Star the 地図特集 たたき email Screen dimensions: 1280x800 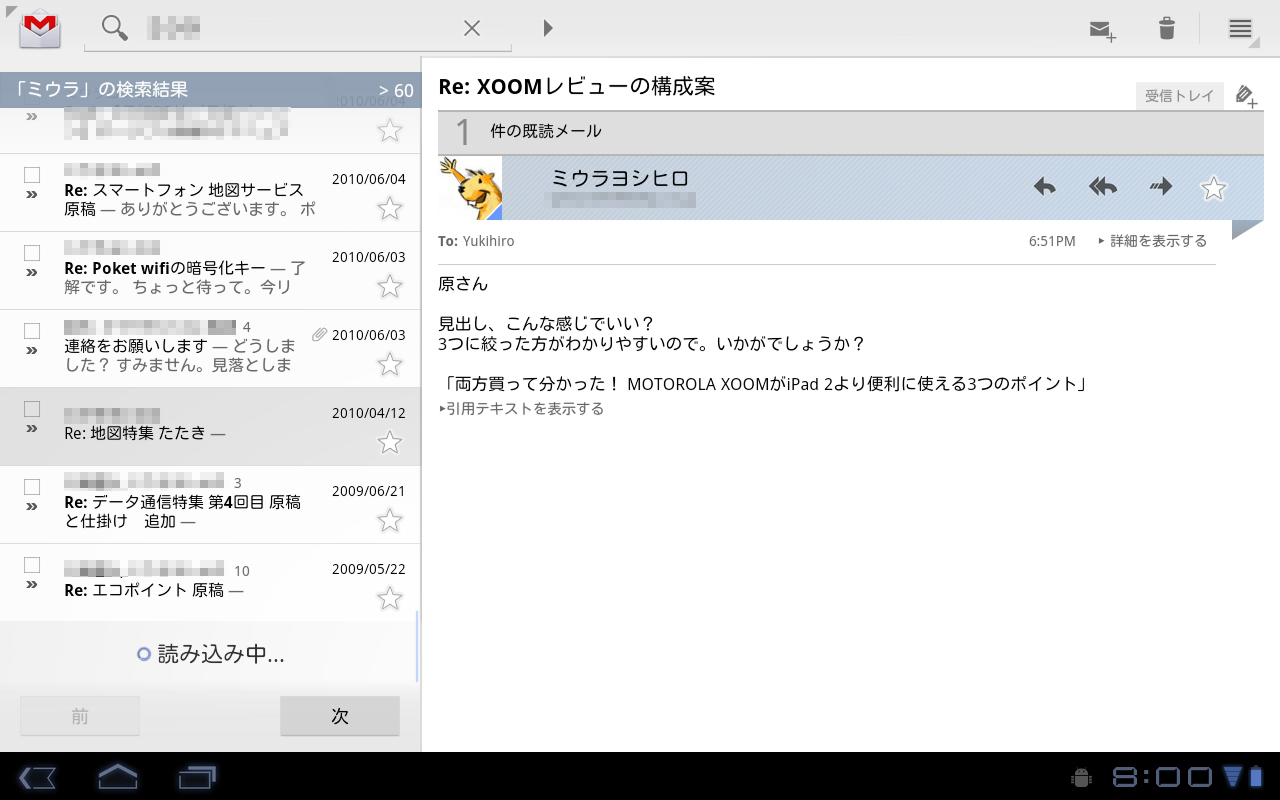click(390, 442)
